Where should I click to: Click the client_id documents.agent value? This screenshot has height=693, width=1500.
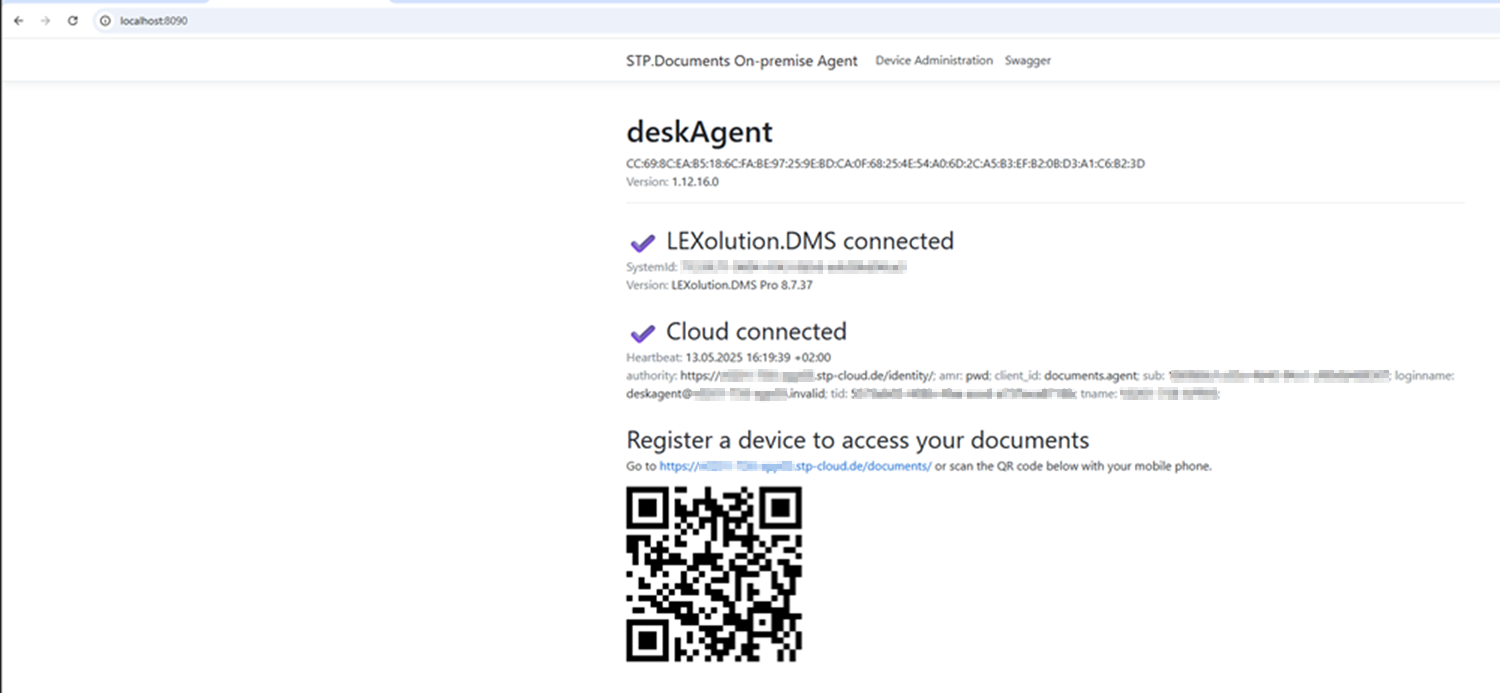[1090, 376]
